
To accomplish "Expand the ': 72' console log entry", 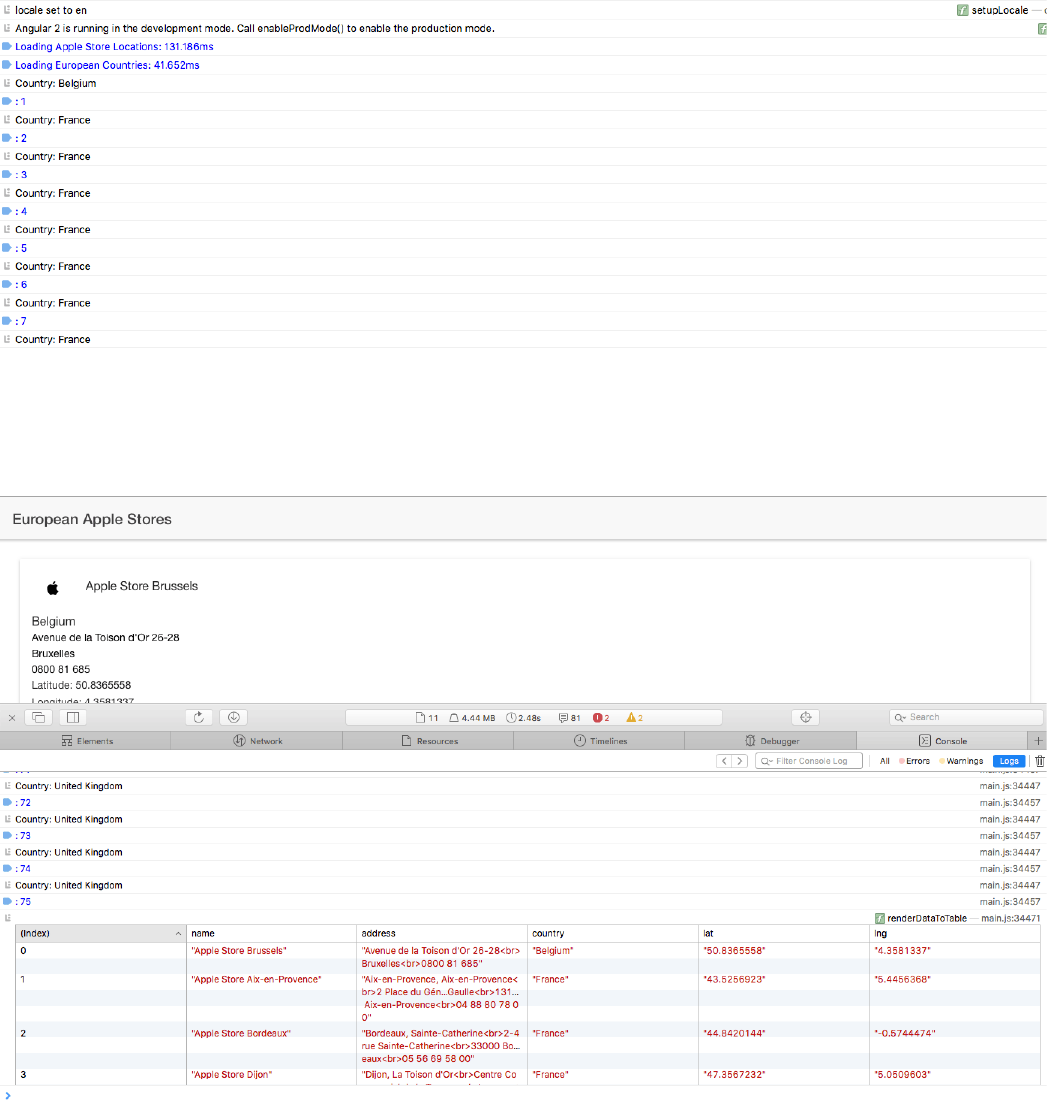I will click(x=7, y=802).
